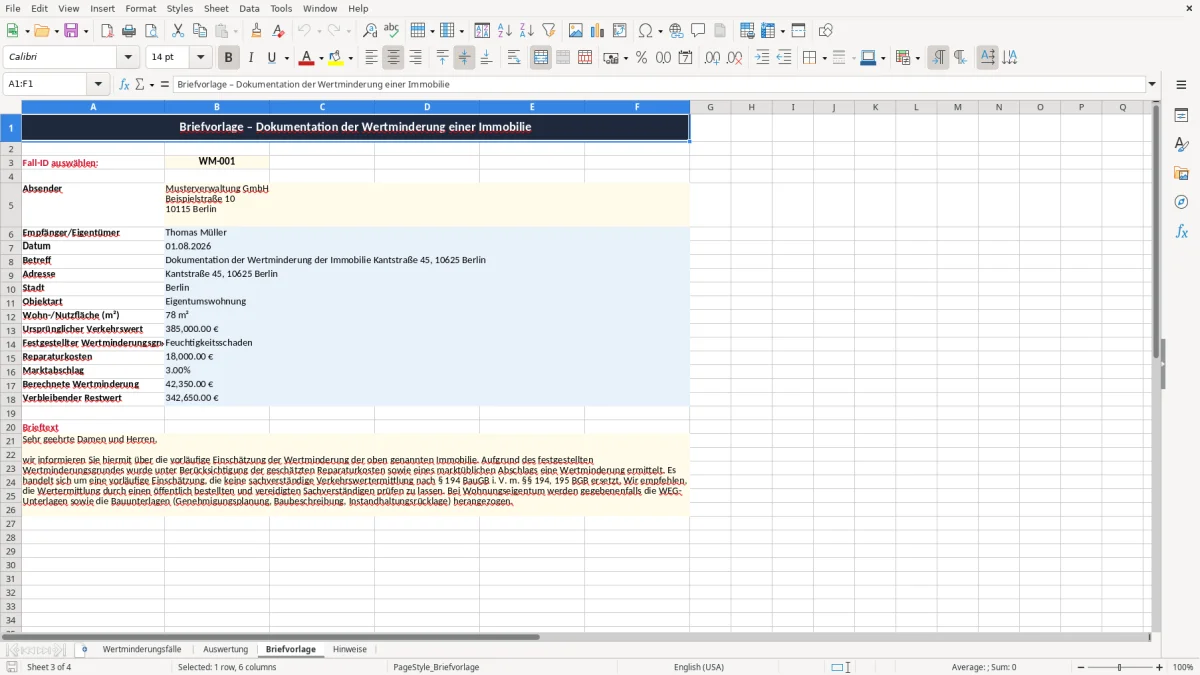Open the Sheet menu
The height and width of the screenshot is (675, 1200).
tap(215, 8)
